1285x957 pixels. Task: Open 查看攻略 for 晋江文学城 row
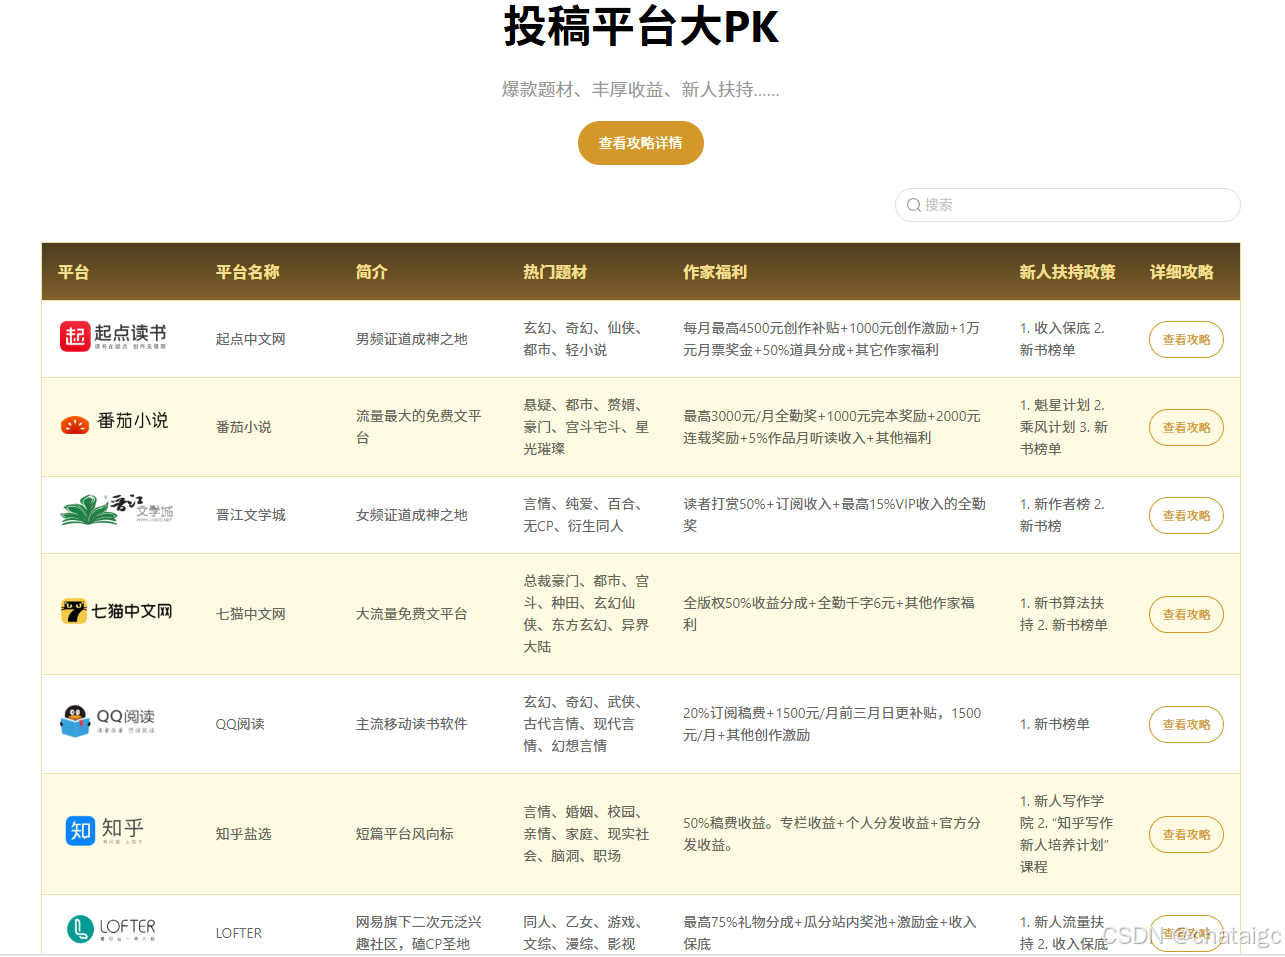point(1186,516)
